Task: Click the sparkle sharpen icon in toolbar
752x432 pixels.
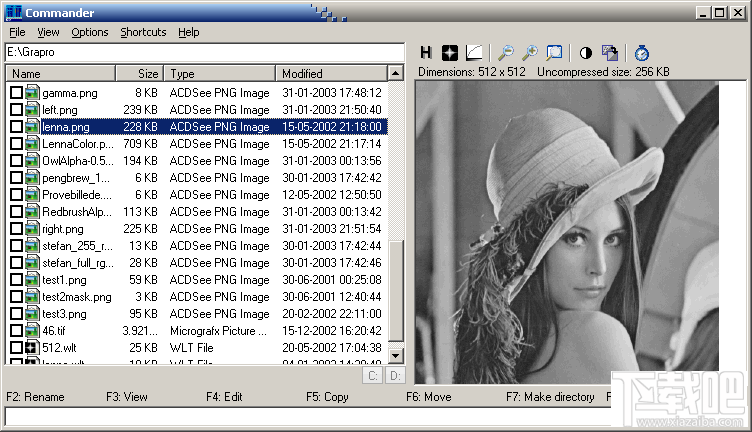Action: click(x=451, y=52)
